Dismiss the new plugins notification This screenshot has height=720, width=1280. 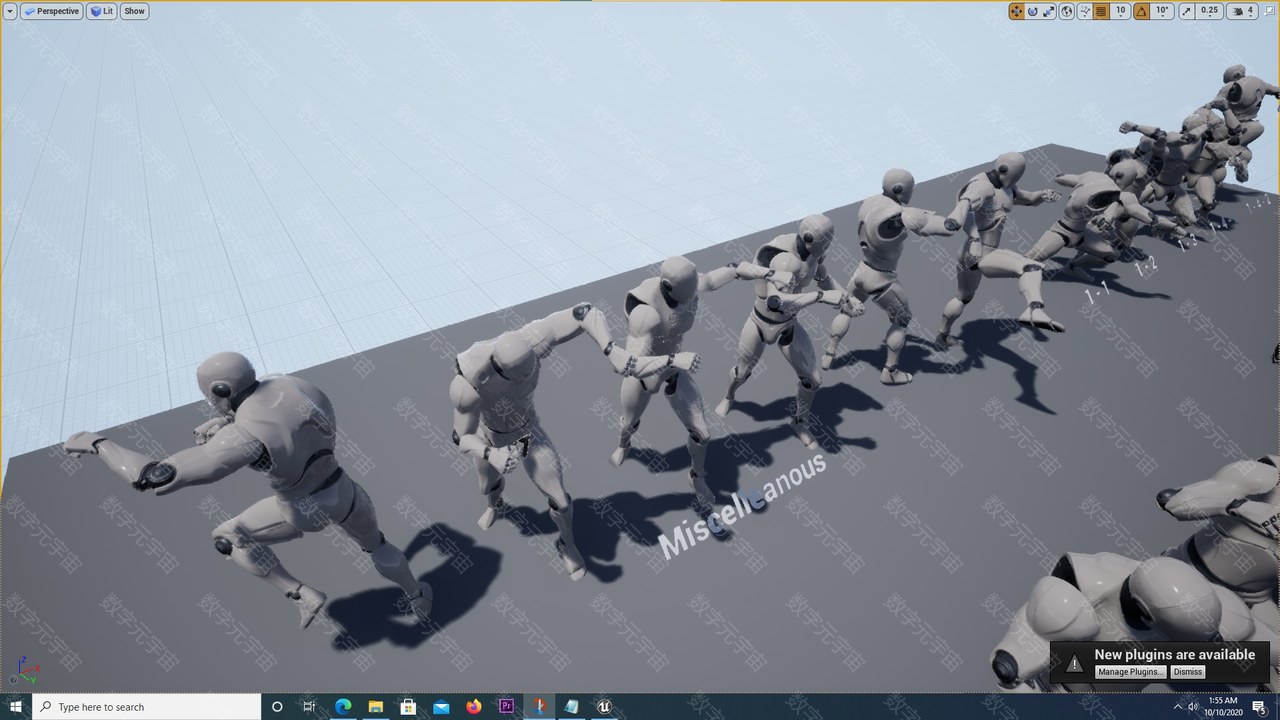pos(1188,672)
